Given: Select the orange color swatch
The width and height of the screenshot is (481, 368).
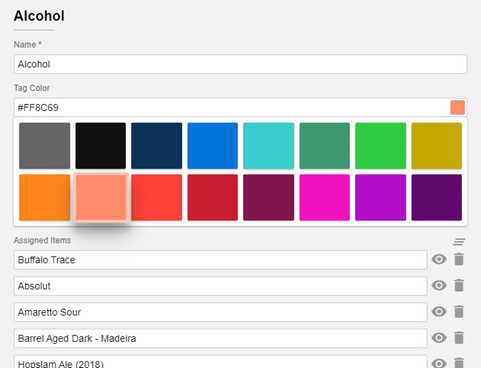Looking at the screenshot, I should click(45, 197).
